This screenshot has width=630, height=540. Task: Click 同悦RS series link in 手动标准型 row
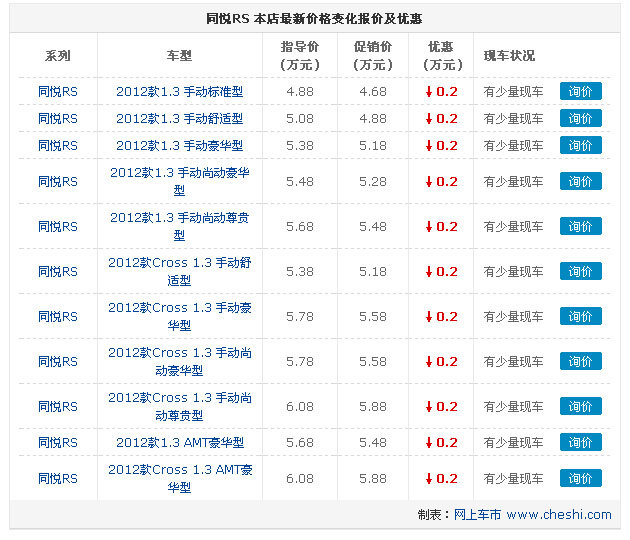click(58, 92)
